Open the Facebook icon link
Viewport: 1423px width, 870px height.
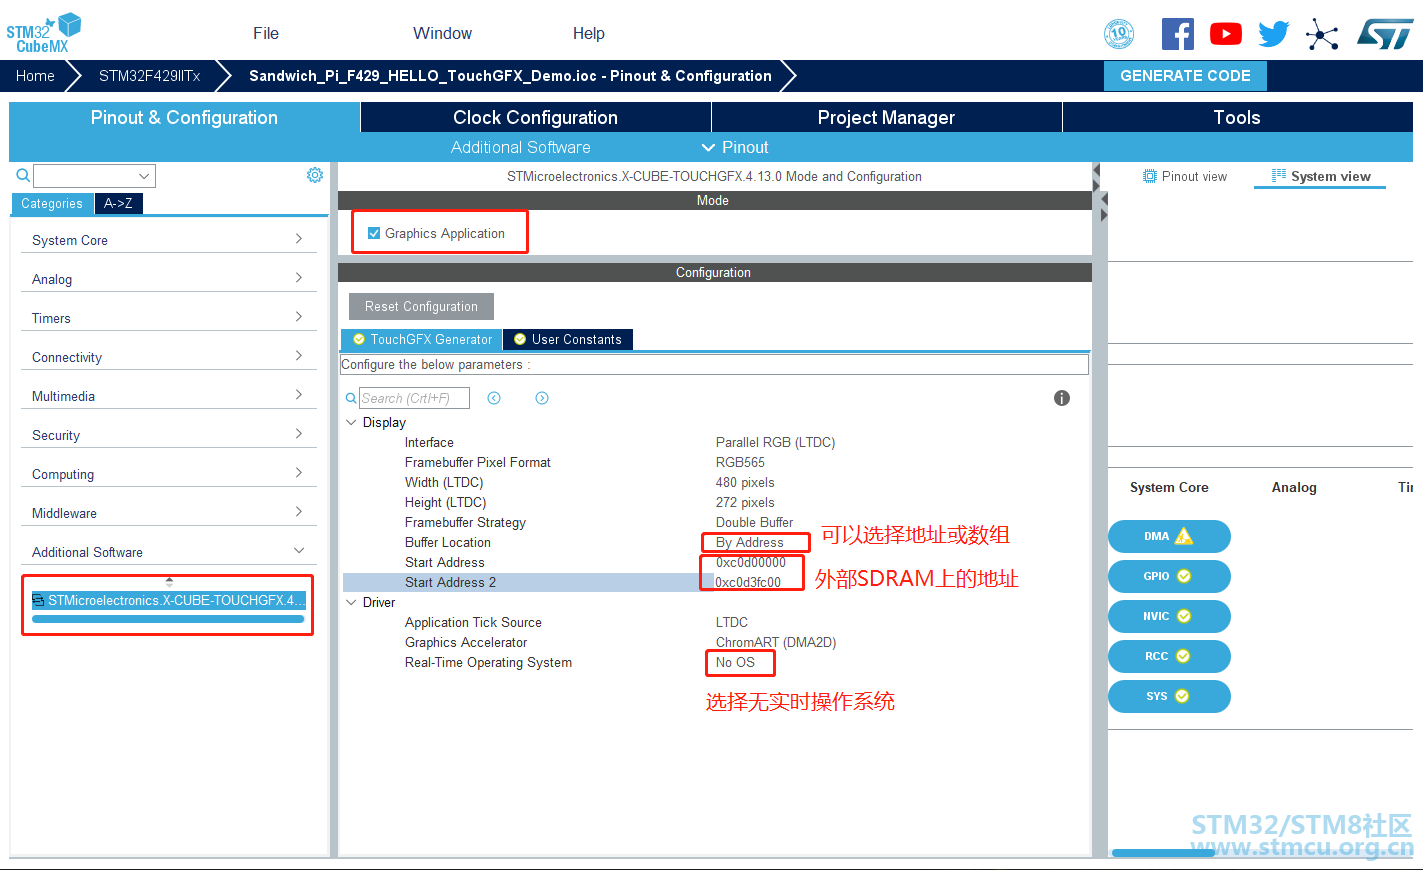coord(1178,34)
